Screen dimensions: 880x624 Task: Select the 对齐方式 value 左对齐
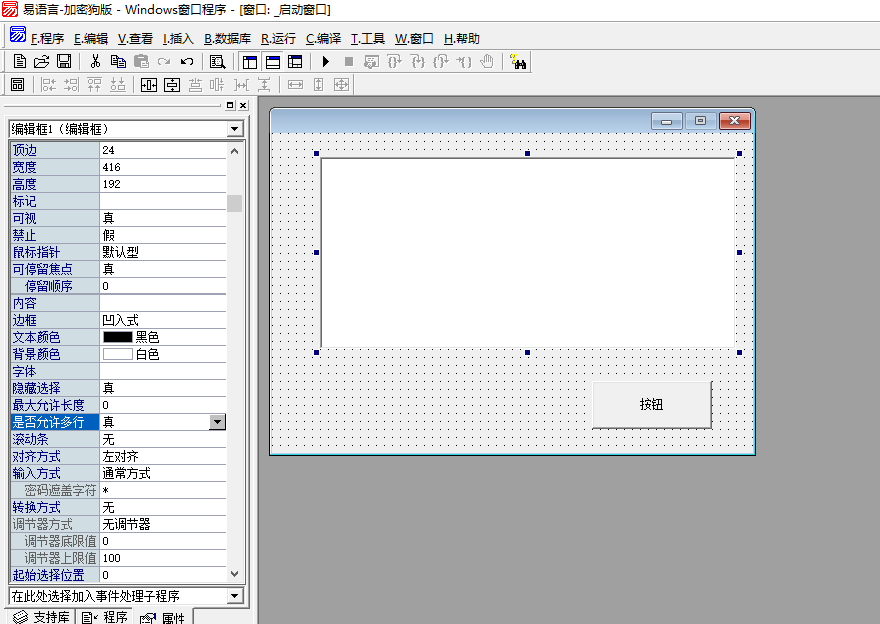pyautogui.click(x=163, y=456)
